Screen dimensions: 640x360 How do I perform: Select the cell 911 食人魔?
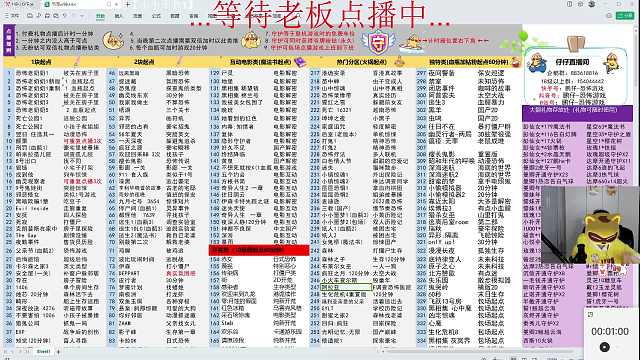(x=133, y=174)
